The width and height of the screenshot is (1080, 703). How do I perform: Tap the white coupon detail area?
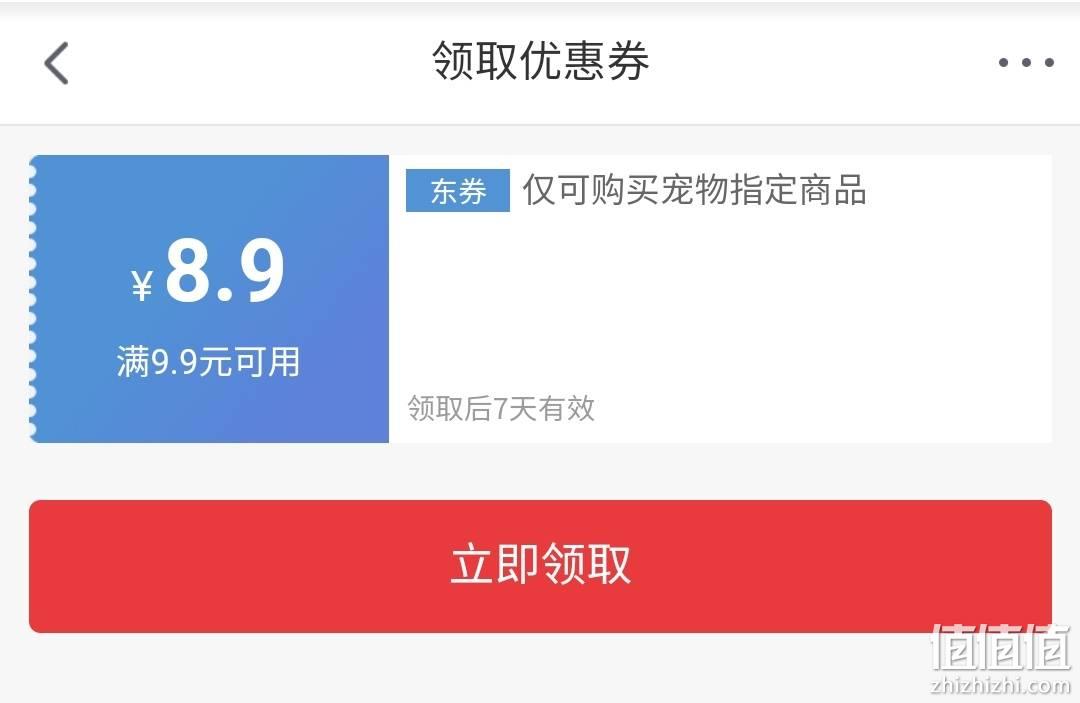[x=720, y=299]
